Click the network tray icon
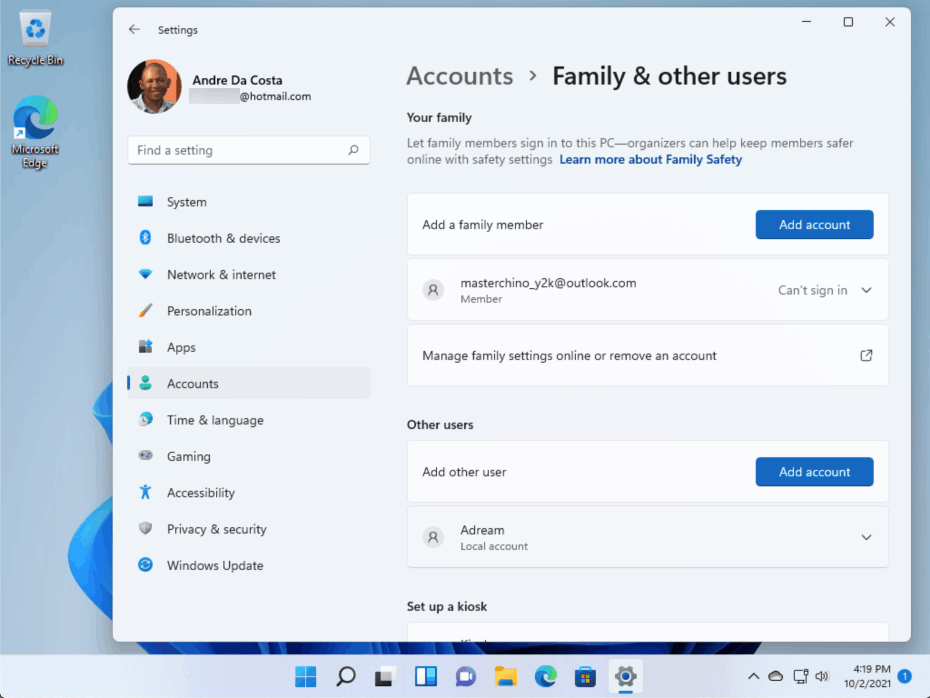 [x=800, y=676]
